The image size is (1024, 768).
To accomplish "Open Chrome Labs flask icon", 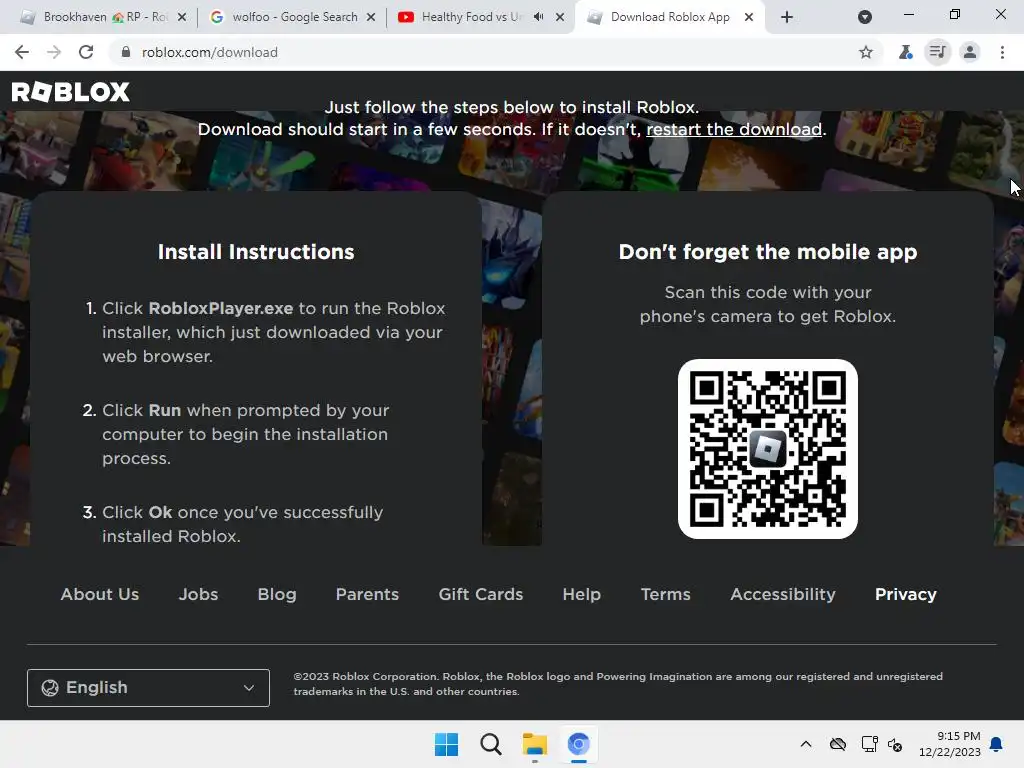I will [x=905, y=52].
